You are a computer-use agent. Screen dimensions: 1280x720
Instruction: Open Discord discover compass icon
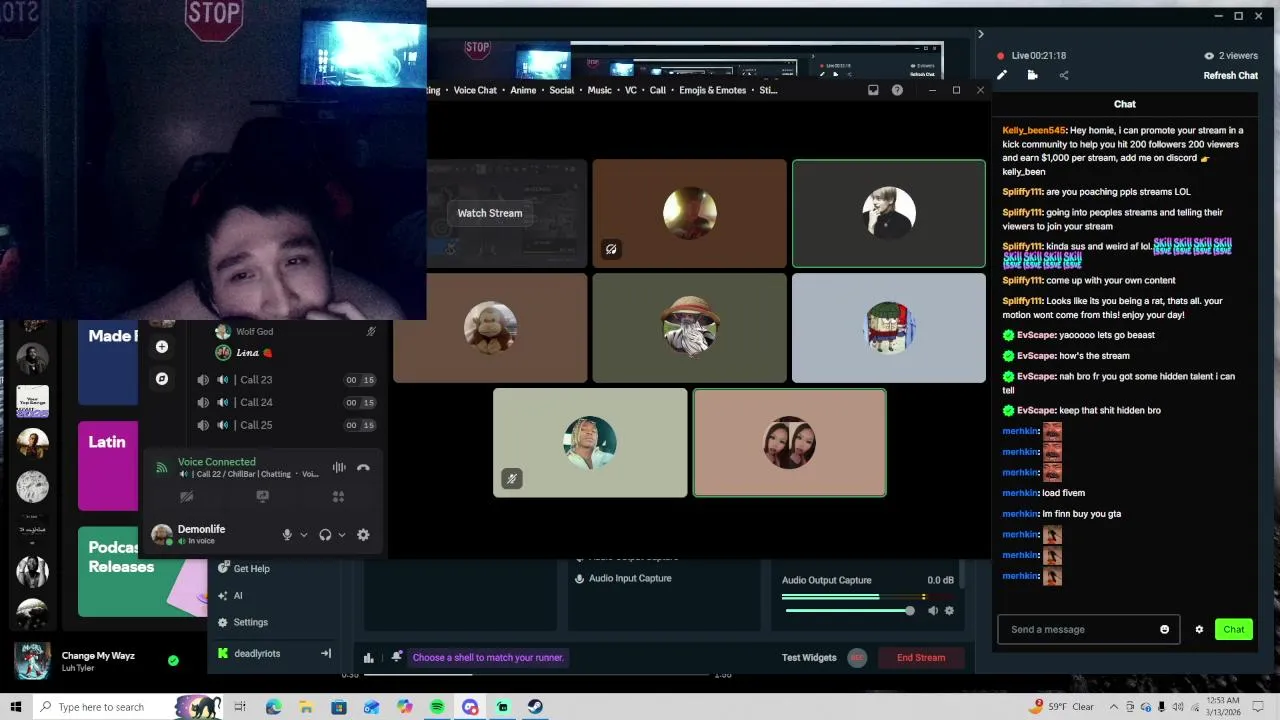tap(162, 379)
